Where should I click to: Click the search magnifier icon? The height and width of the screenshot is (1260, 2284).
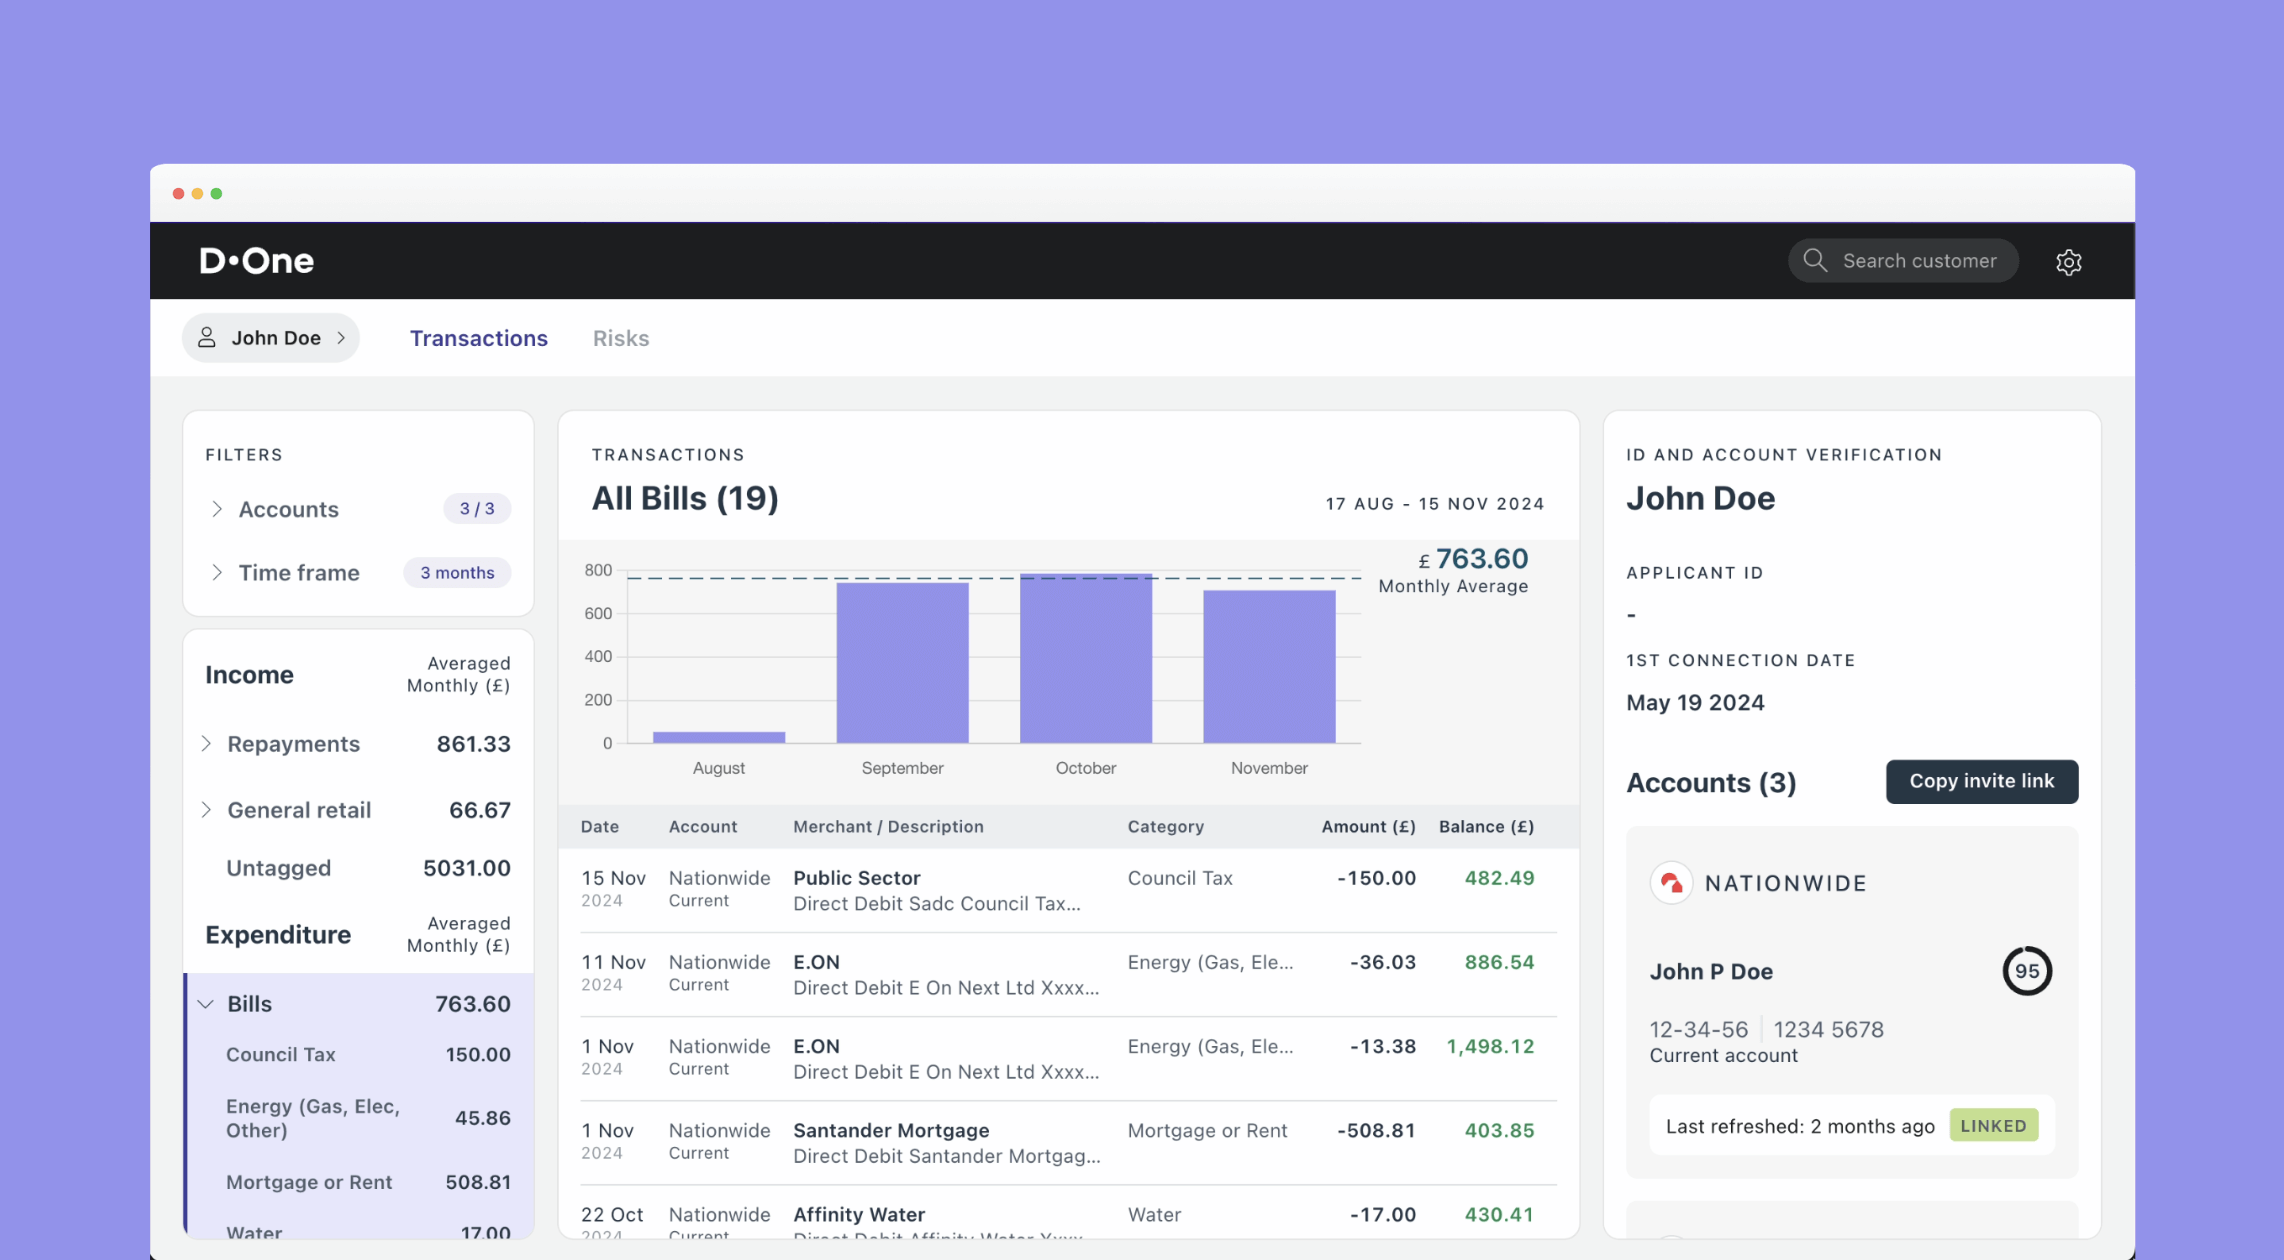tap(1815, 261)
